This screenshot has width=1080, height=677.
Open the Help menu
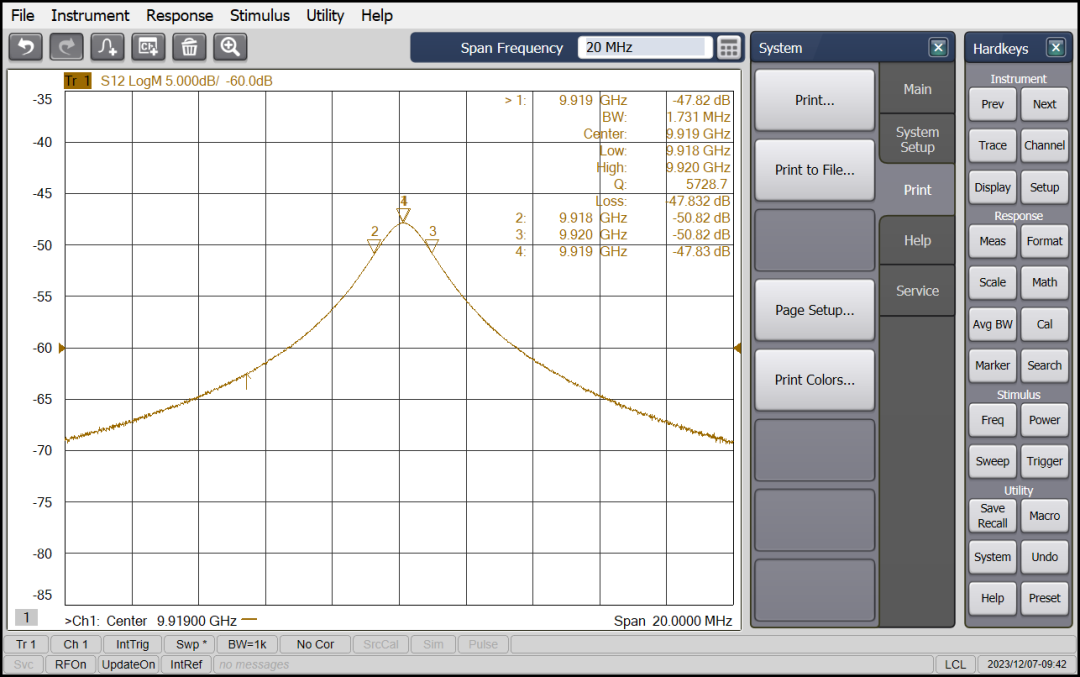(x=377, y=15)
